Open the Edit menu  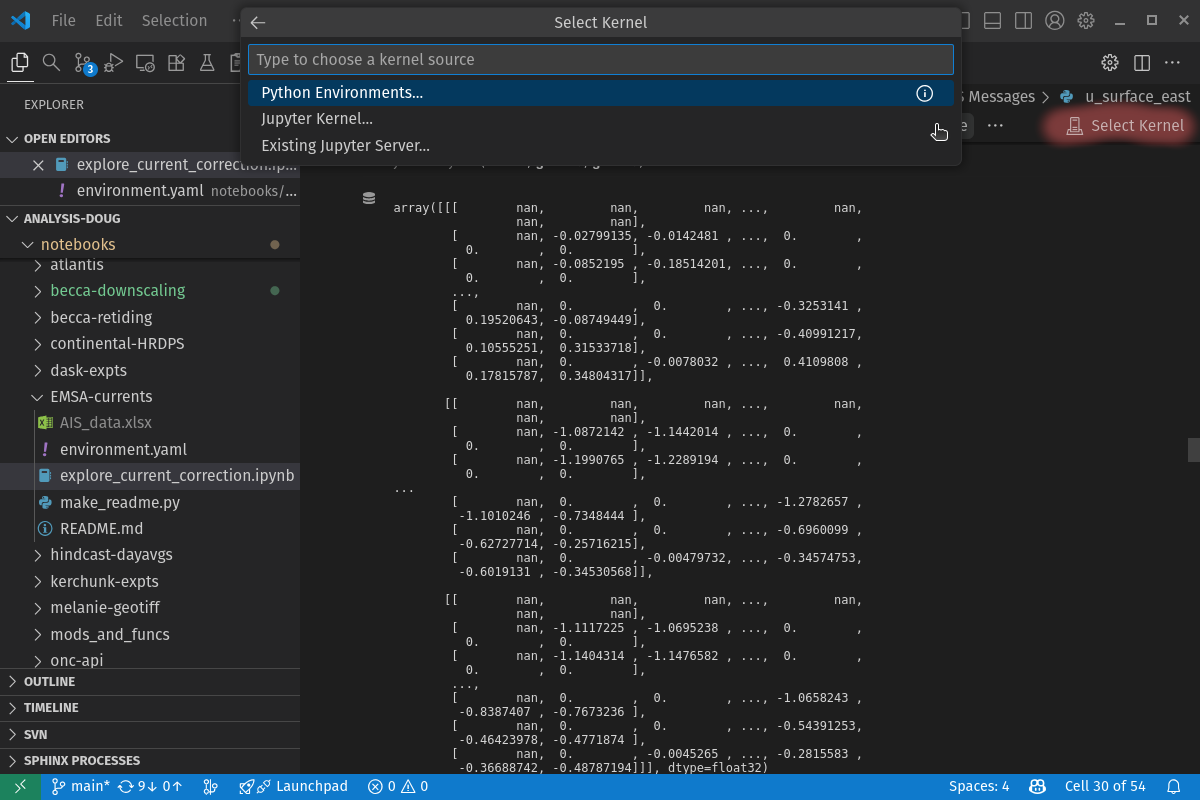(109, 20)
